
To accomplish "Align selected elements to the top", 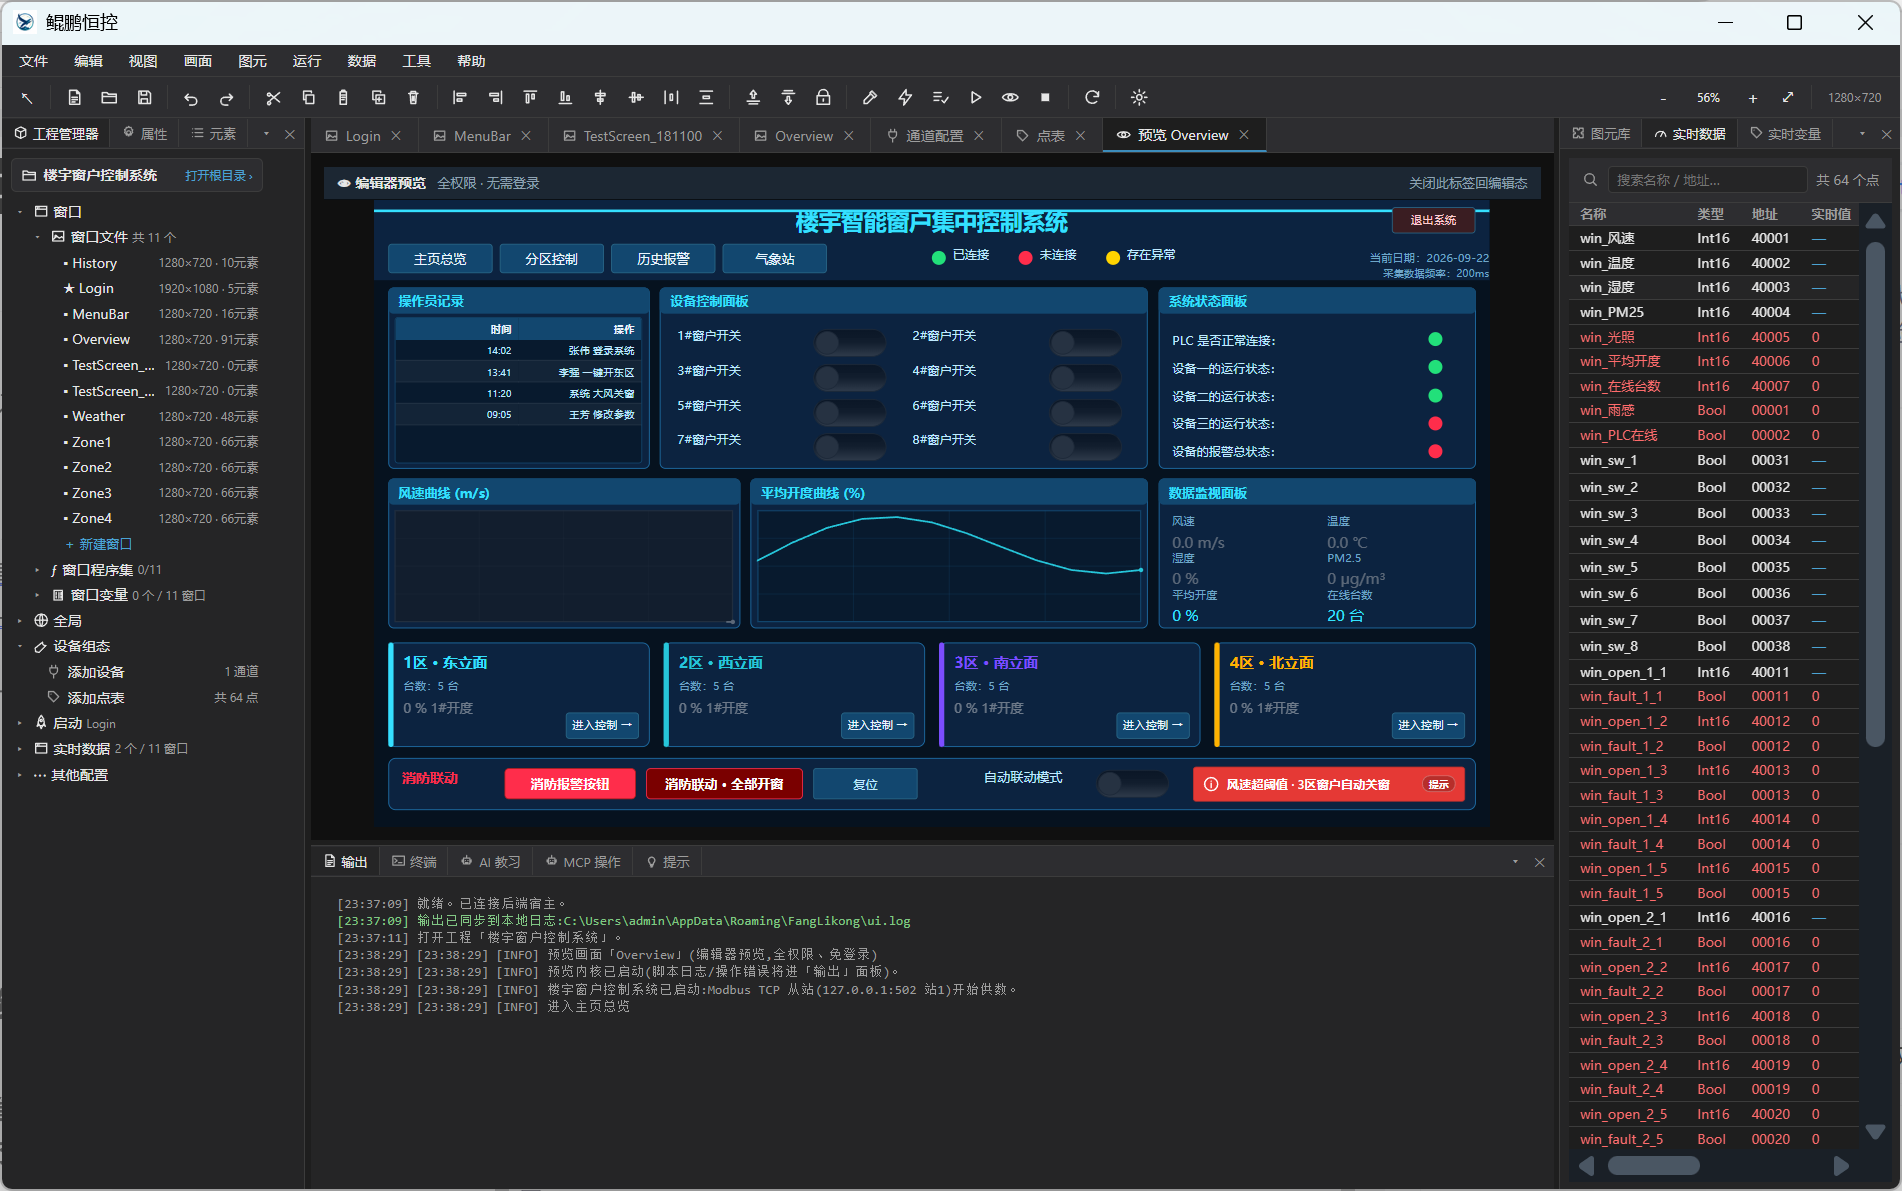I will [530, 98].
